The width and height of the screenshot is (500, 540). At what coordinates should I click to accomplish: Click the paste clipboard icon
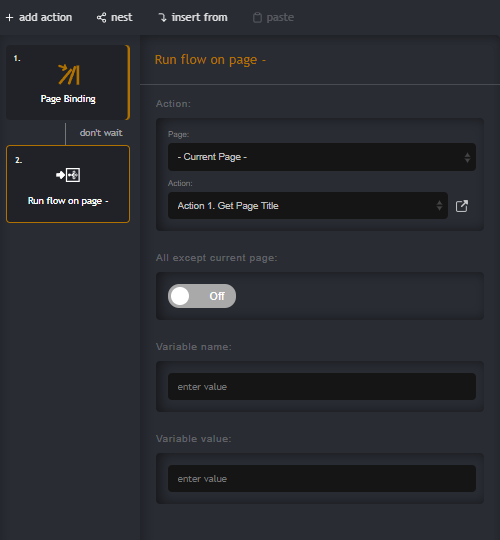(257, 18)
